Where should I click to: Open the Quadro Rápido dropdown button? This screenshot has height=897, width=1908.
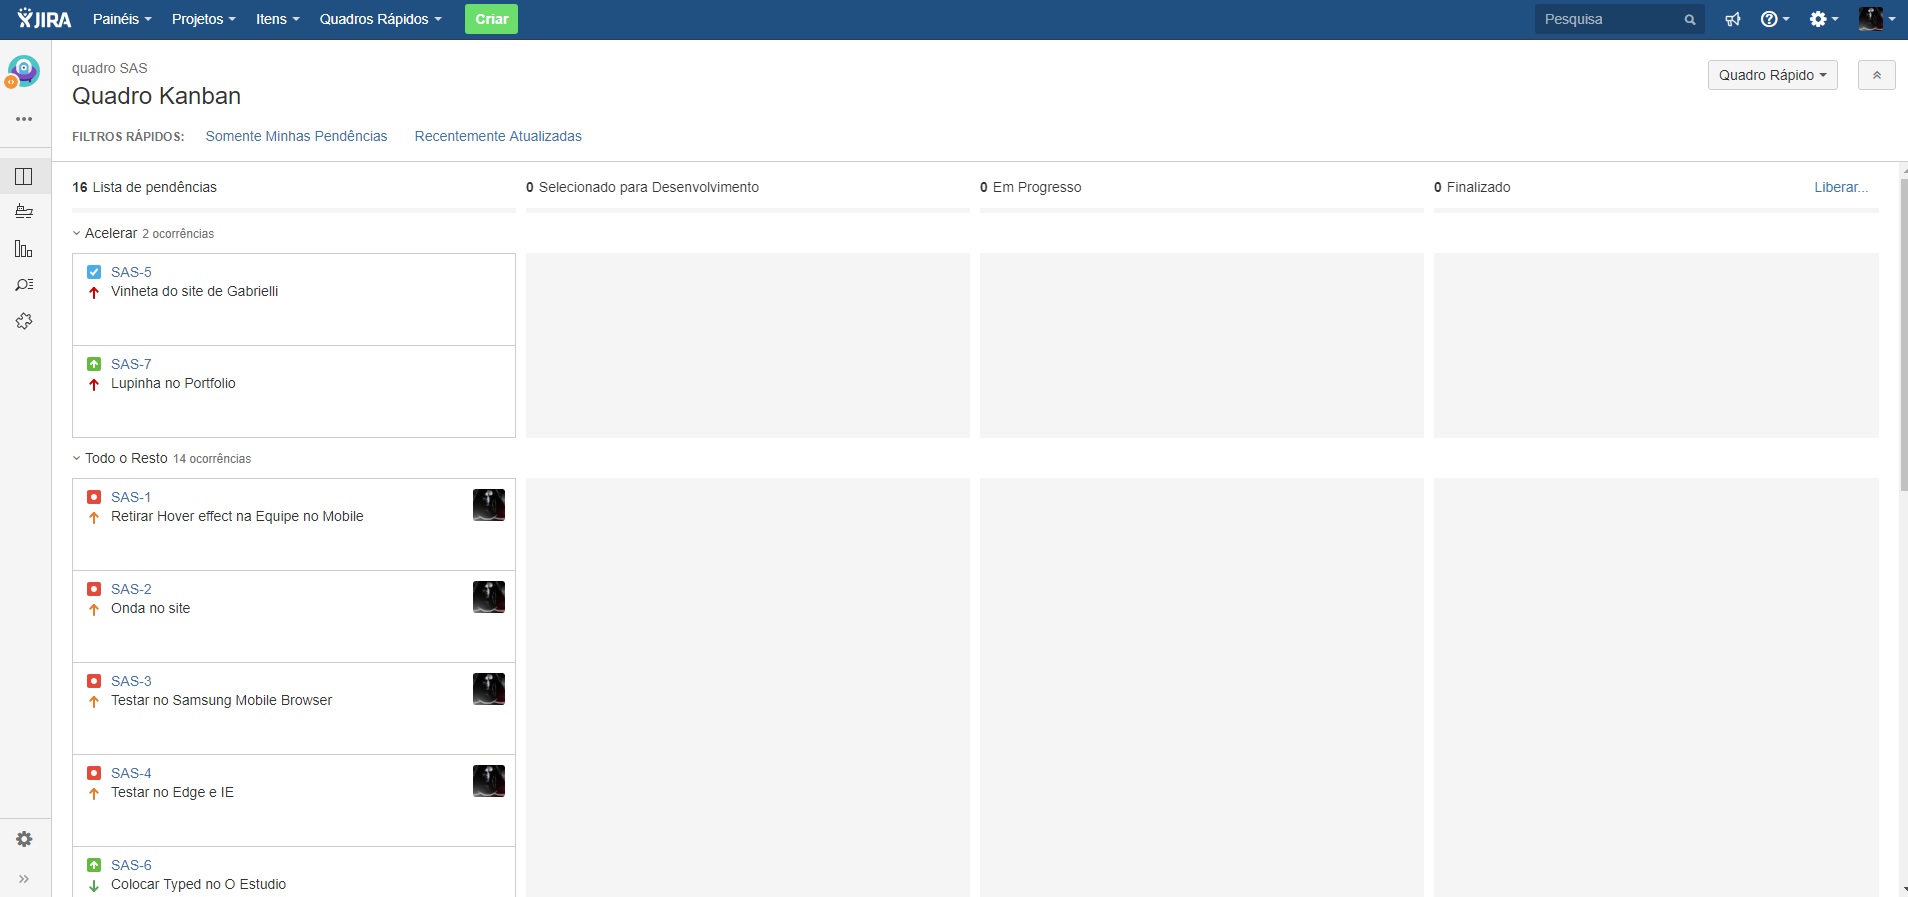pos(1772,75)
